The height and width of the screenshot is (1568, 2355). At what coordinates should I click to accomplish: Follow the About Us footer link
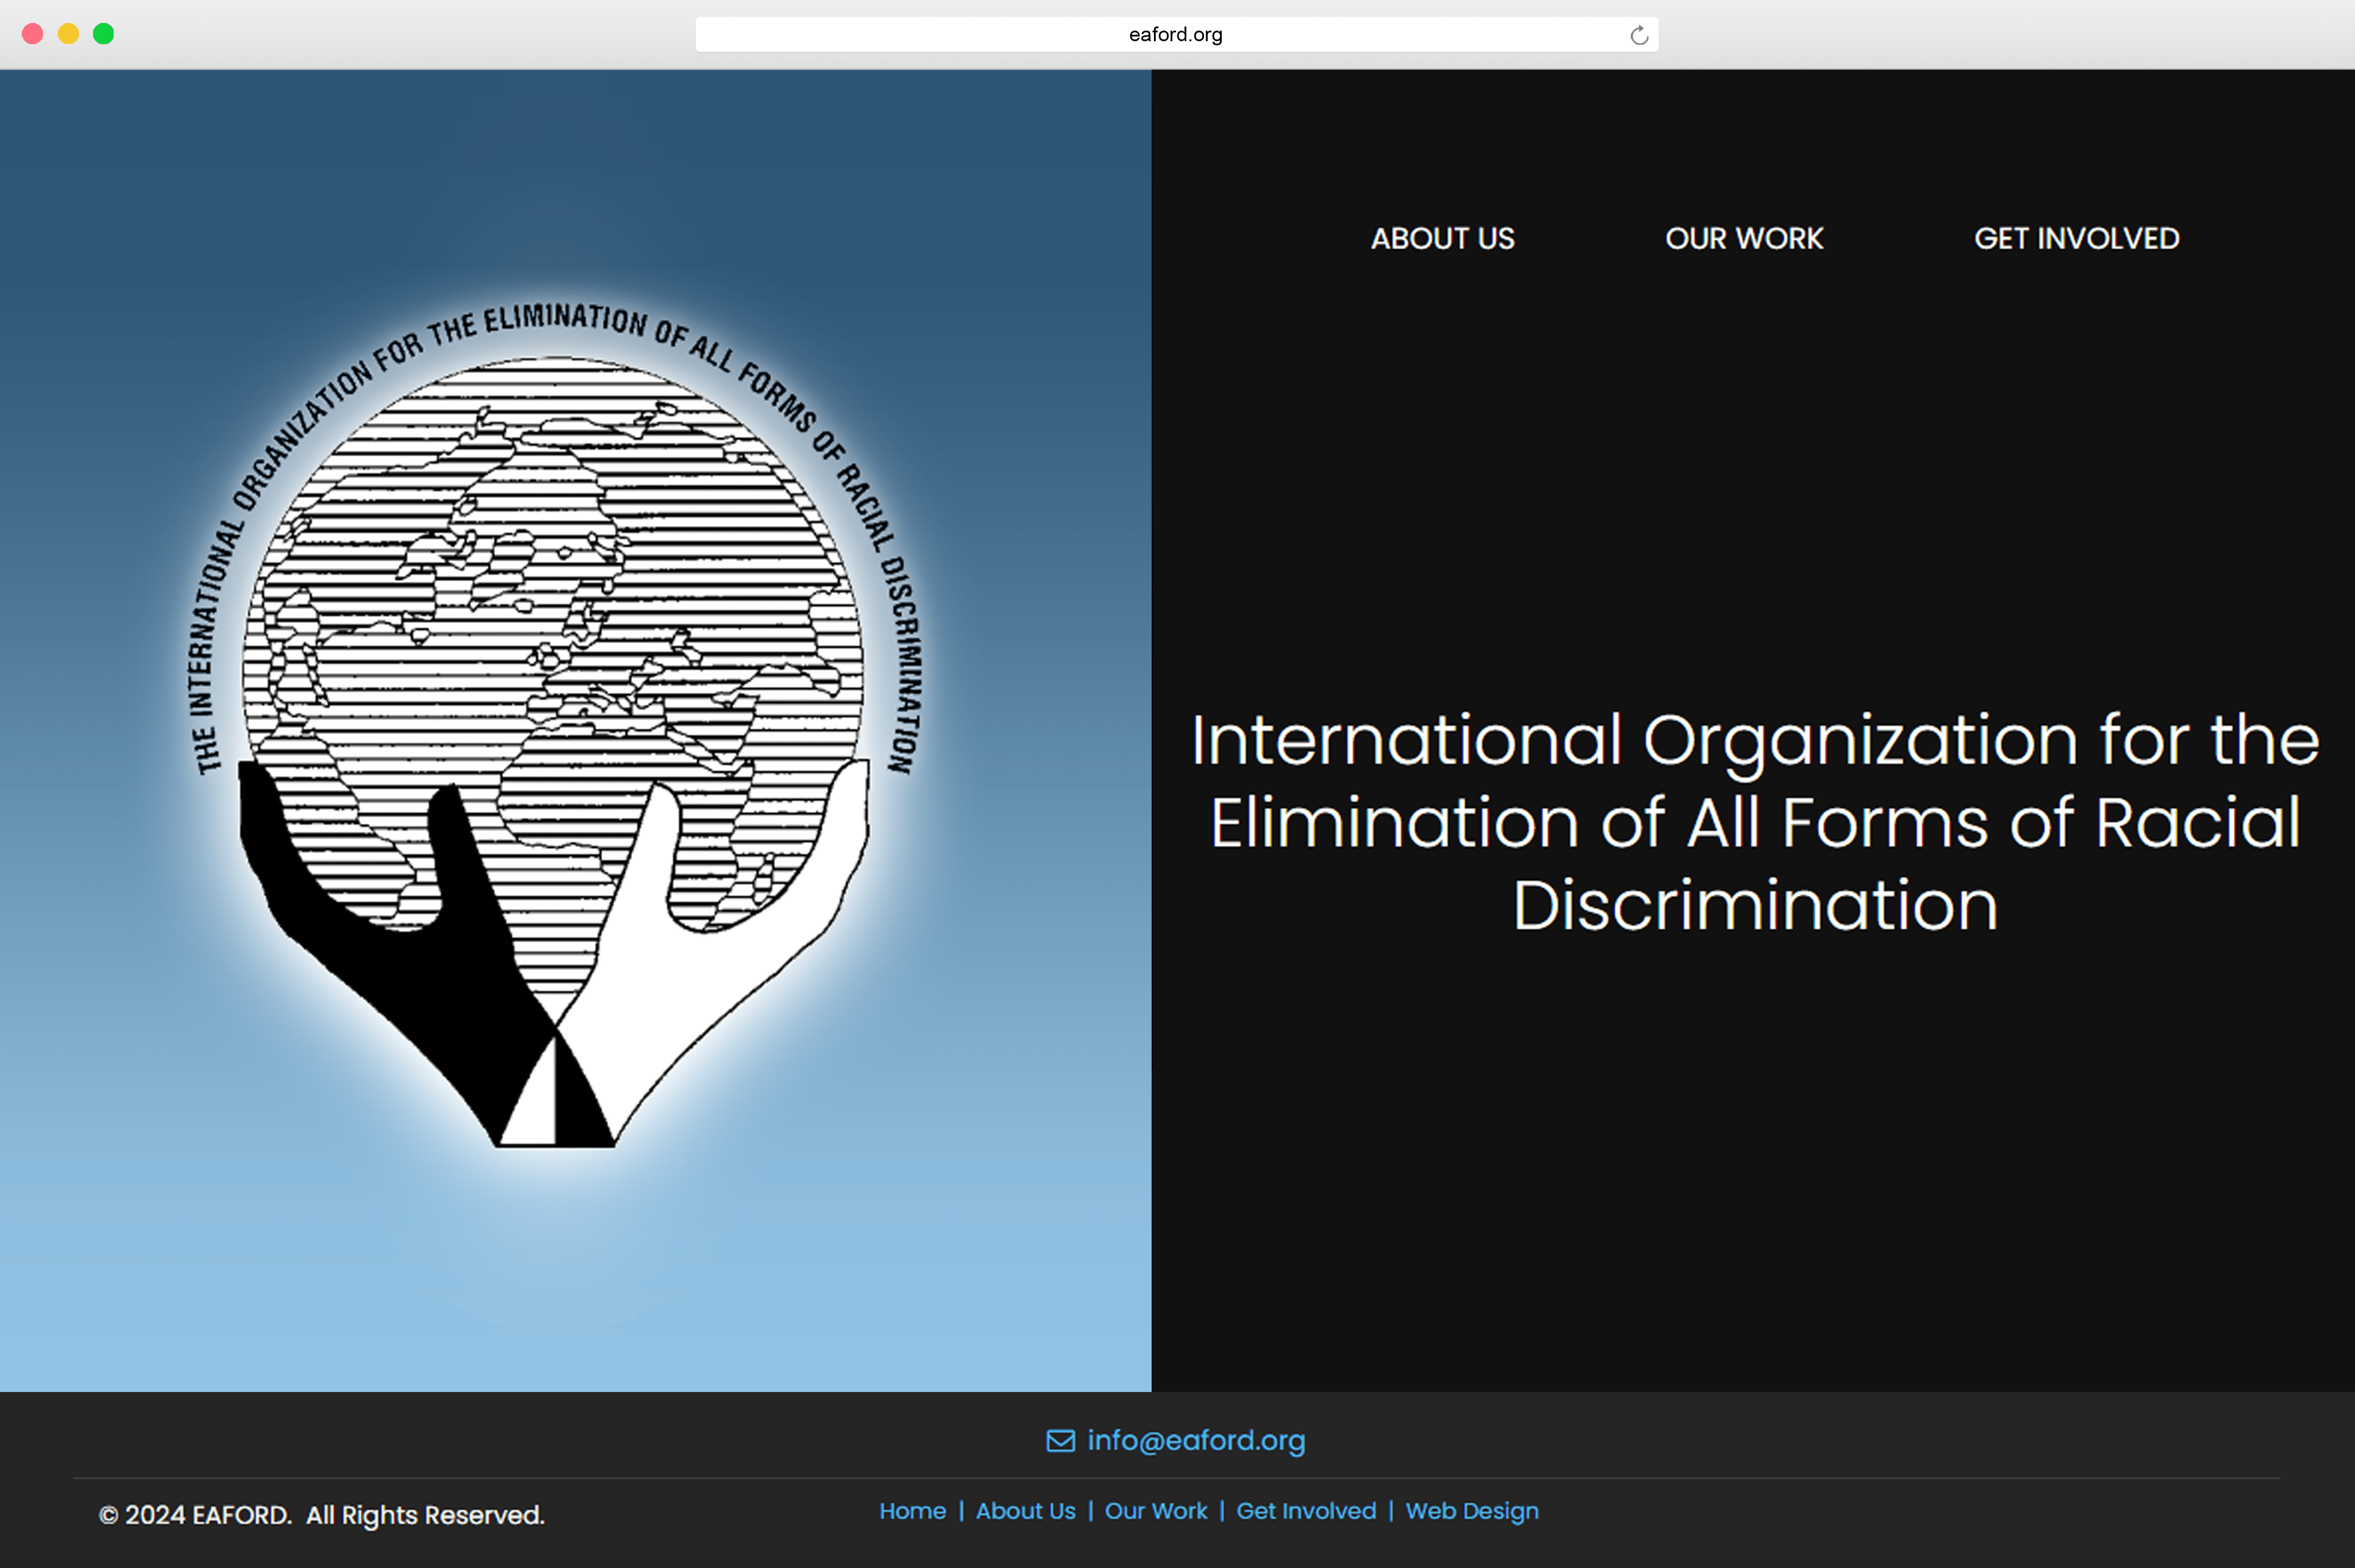point(1025,1511)
